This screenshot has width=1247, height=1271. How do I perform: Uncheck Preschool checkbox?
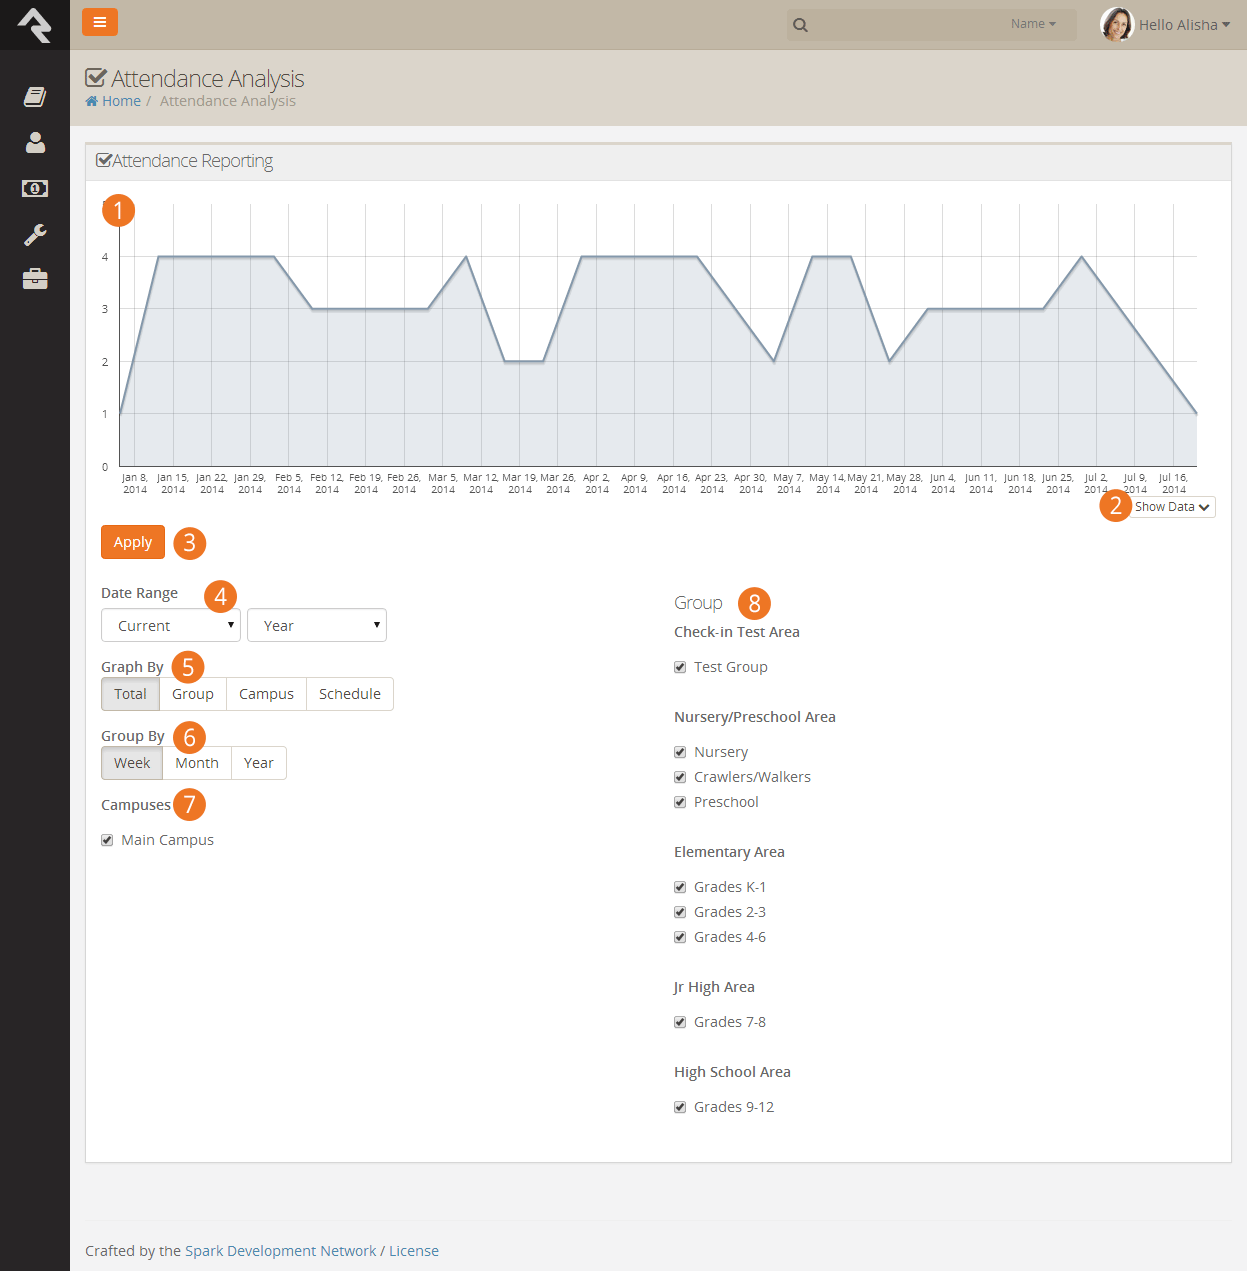click(x=680, y=802)
